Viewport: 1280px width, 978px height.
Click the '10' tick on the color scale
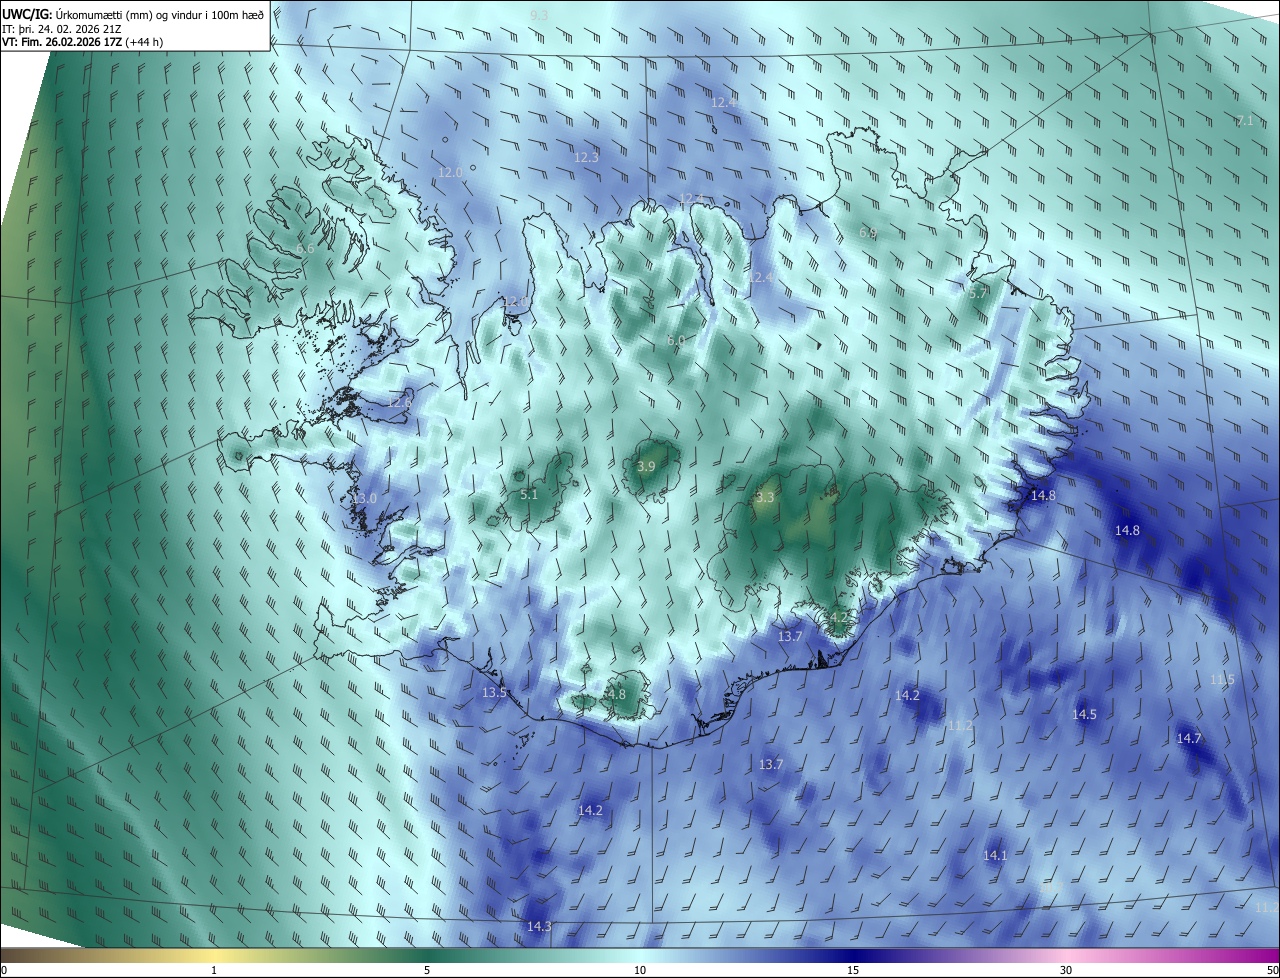(x=640, y=970)
